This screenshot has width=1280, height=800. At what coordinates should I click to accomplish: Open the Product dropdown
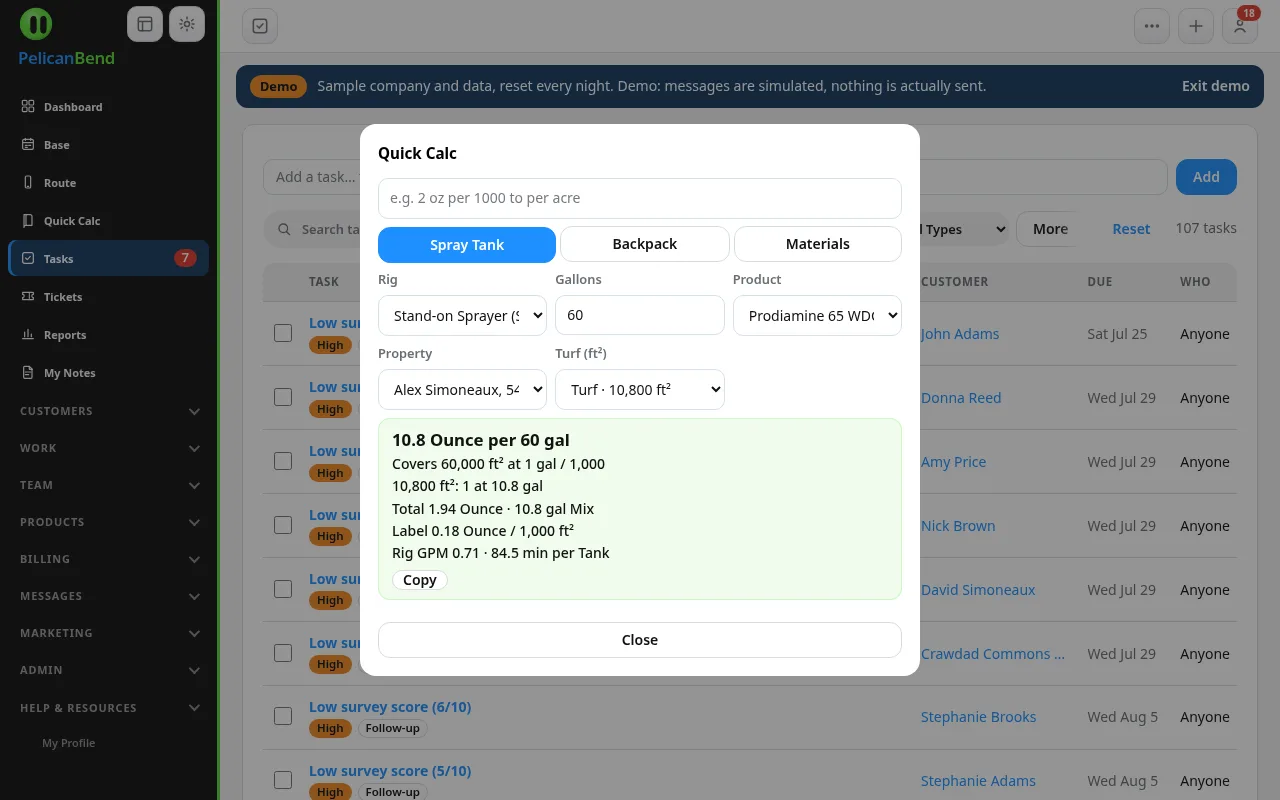tap(817, 315)
